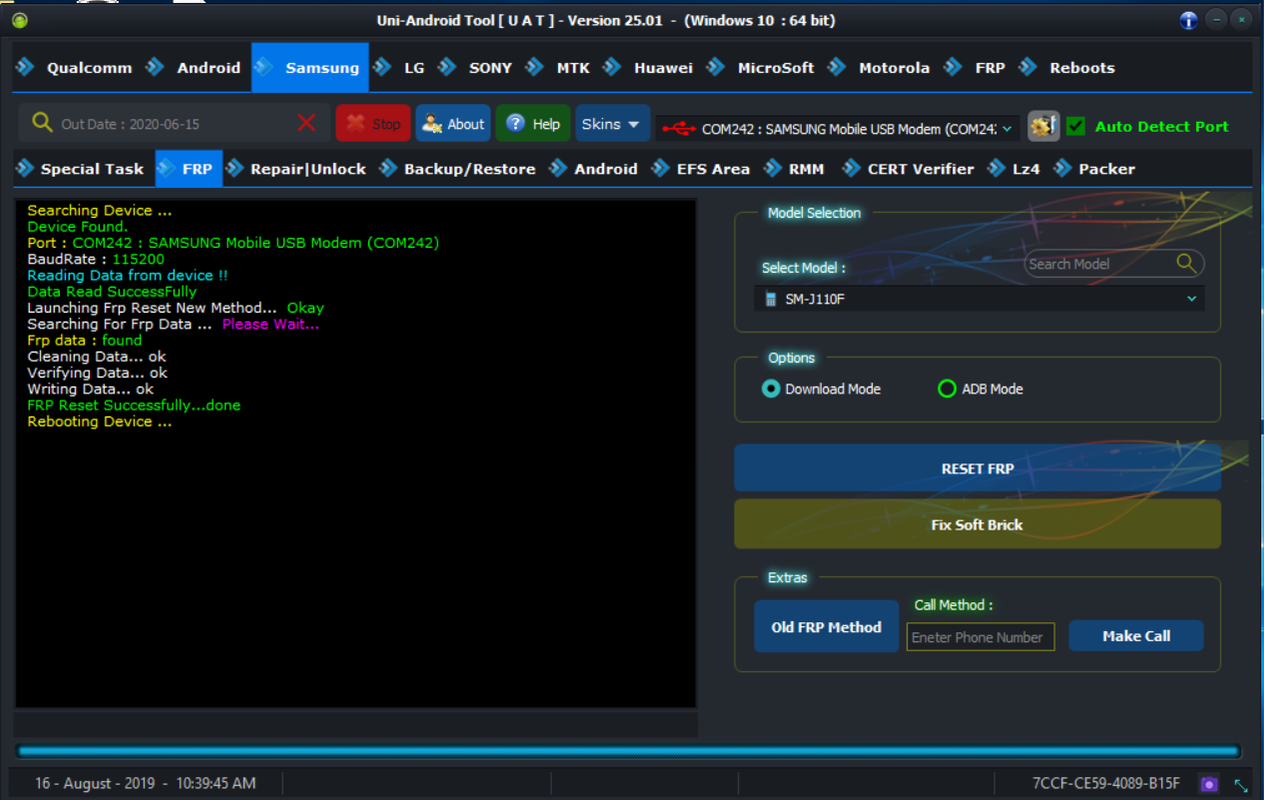Select the ADB Mode radio option

[980, 389]
